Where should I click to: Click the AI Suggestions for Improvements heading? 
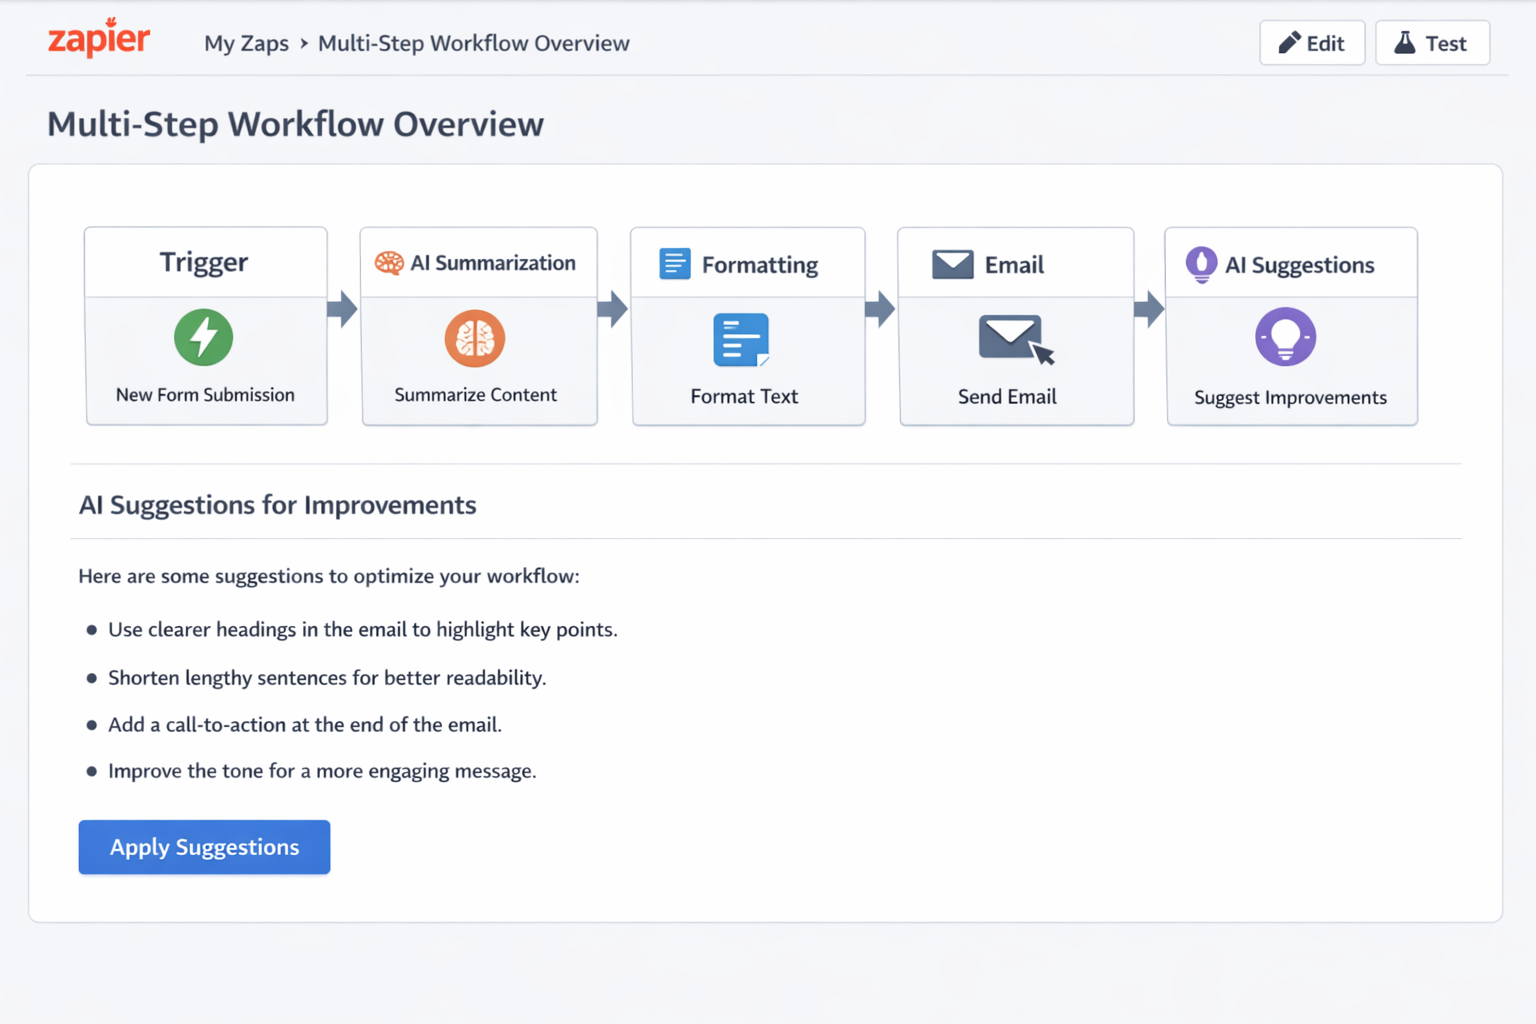[278, 505]
